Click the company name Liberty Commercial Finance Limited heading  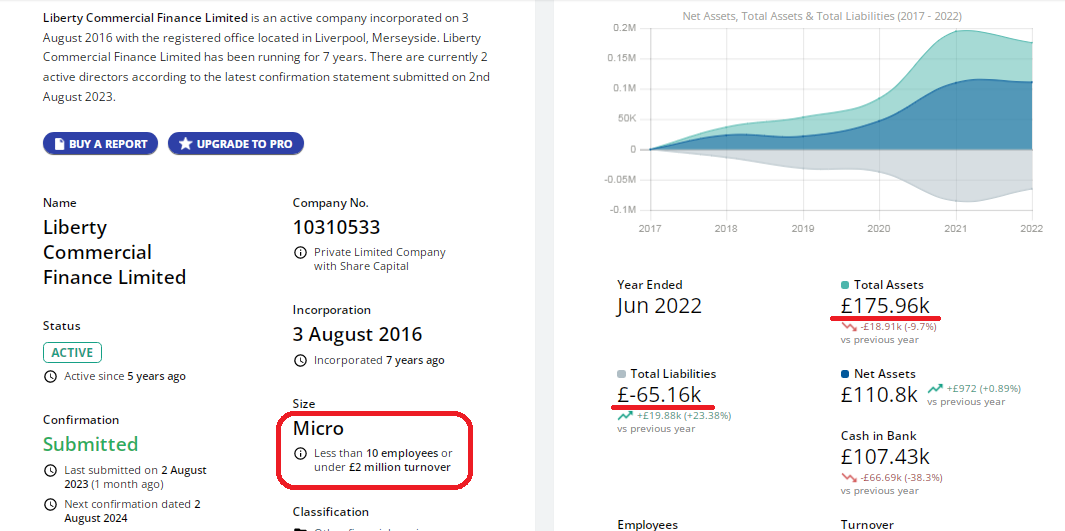(x=114, y=252)
